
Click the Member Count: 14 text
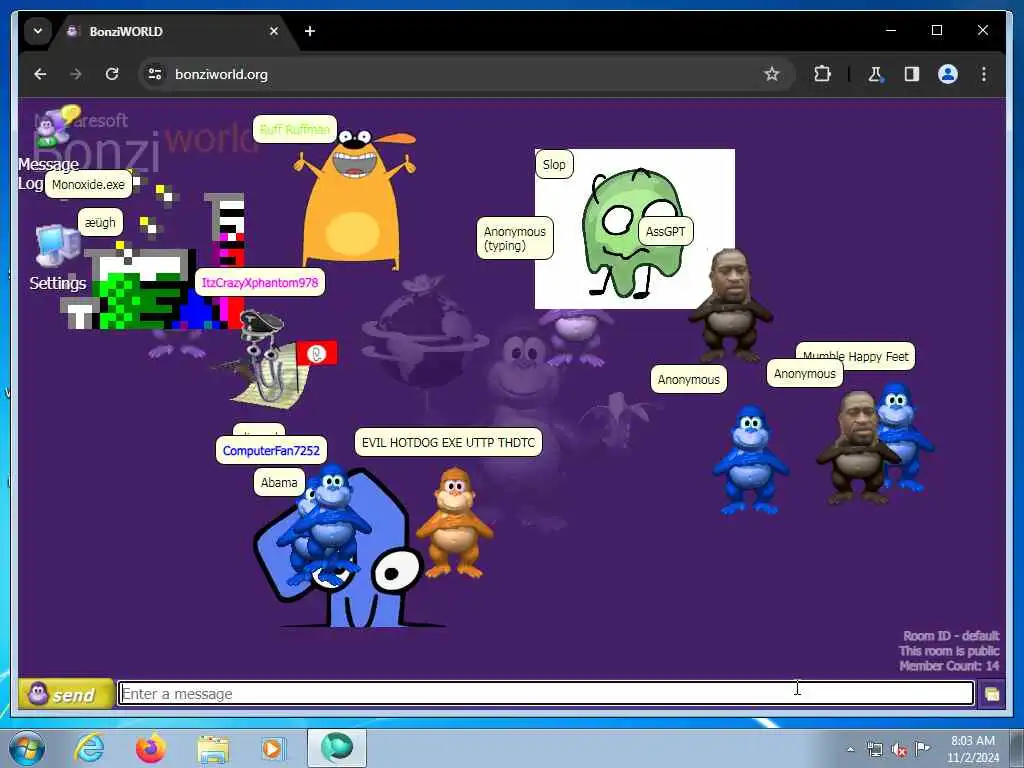pyautogui.click(x=949, y=665)
